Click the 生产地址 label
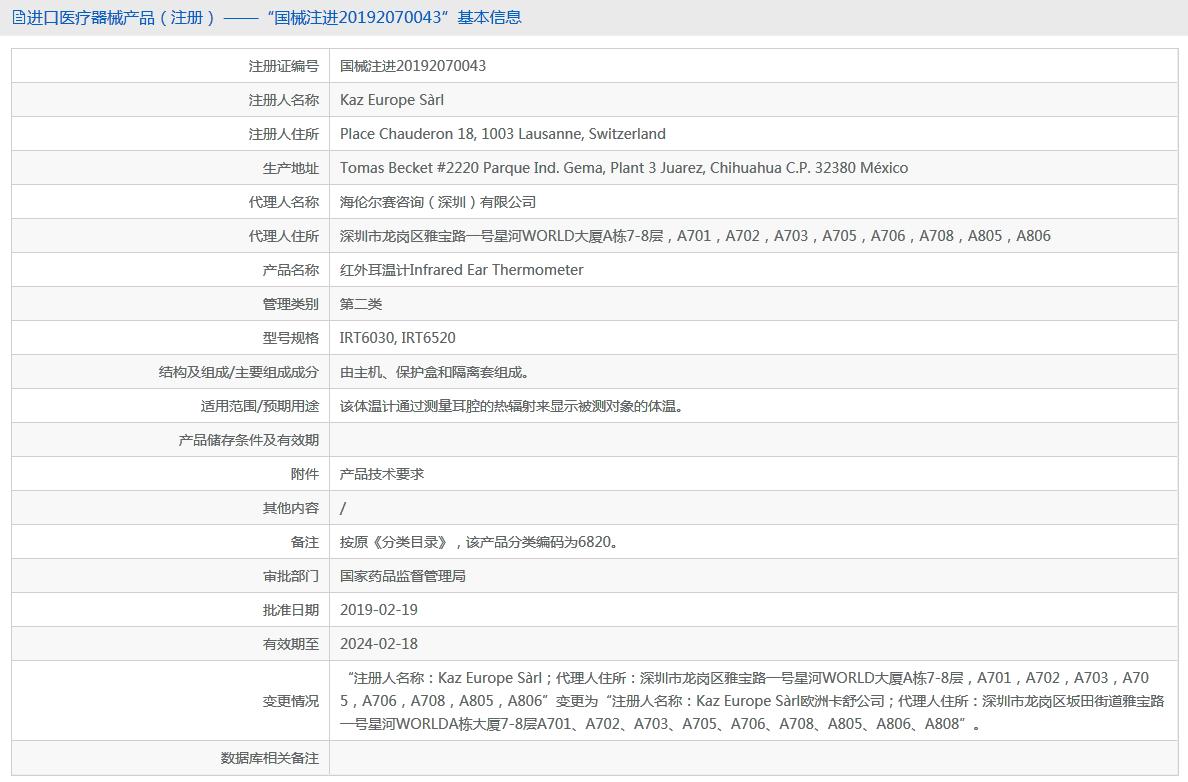The image size is (1188, 782). [x=291, y=168]
